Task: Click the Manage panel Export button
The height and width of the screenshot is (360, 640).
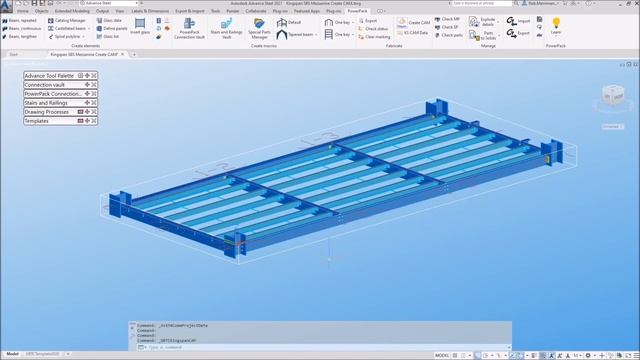Action: (518, 33)
